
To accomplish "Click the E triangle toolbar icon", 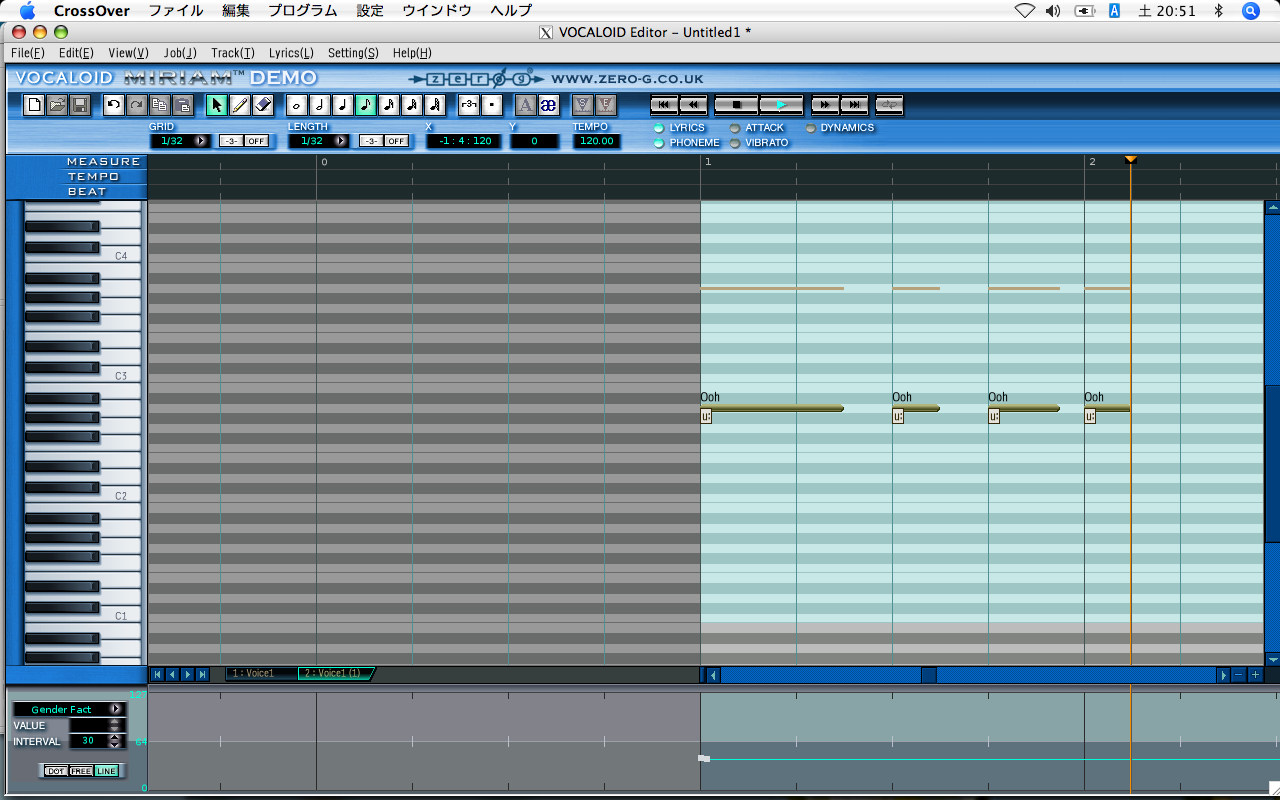I will (x=605, y=105).
